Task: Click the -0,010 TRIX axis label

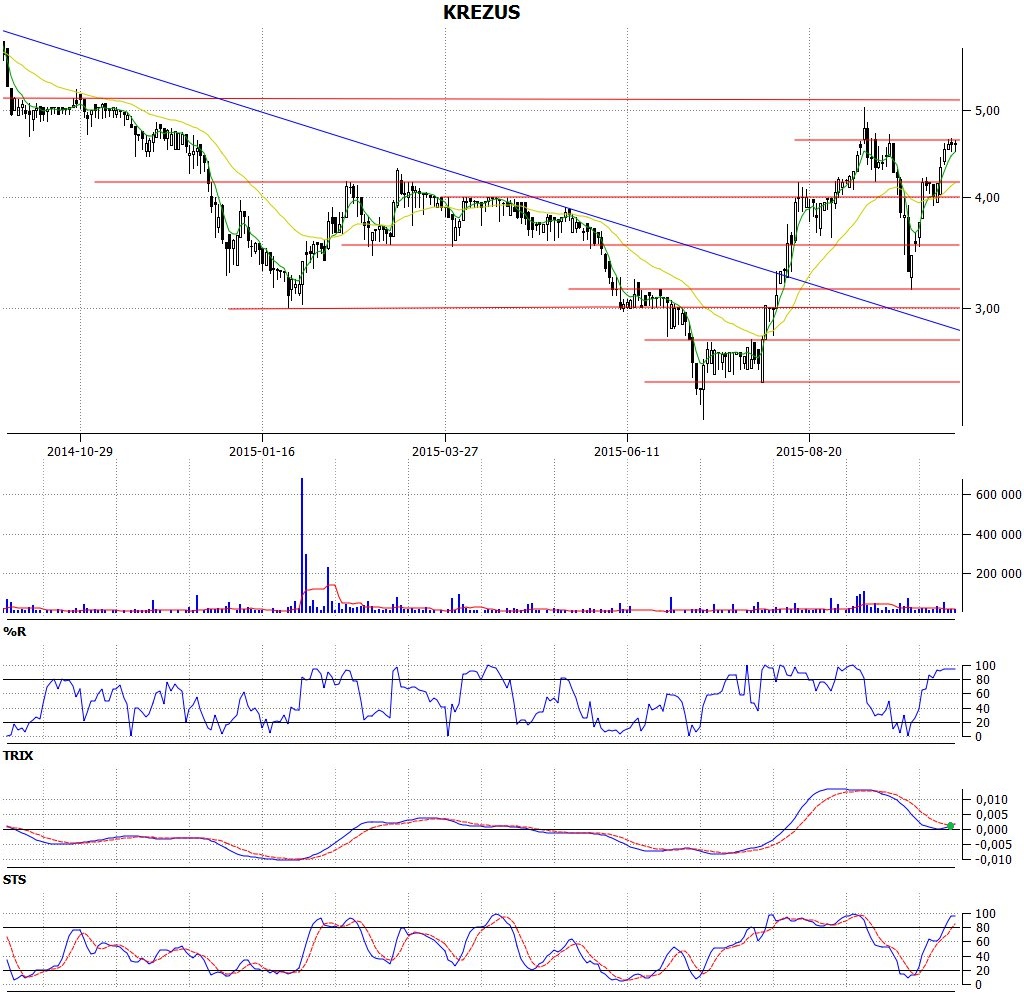Action: click(x=993, y=860)
